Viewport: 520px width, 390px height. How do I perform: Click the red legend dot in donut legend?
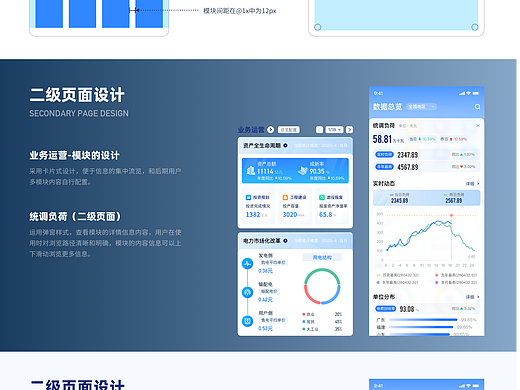pos(304,314)
